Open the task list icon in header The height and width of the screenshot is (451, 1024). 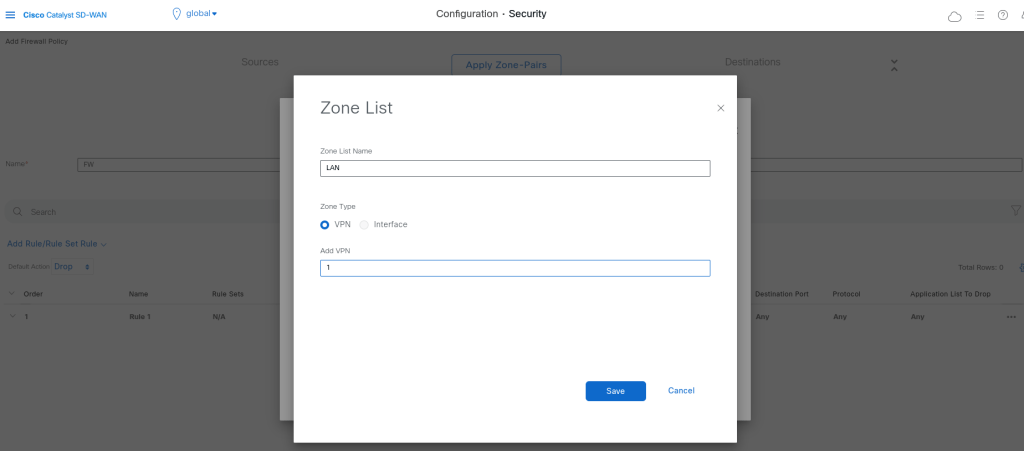tap(980, 15)
